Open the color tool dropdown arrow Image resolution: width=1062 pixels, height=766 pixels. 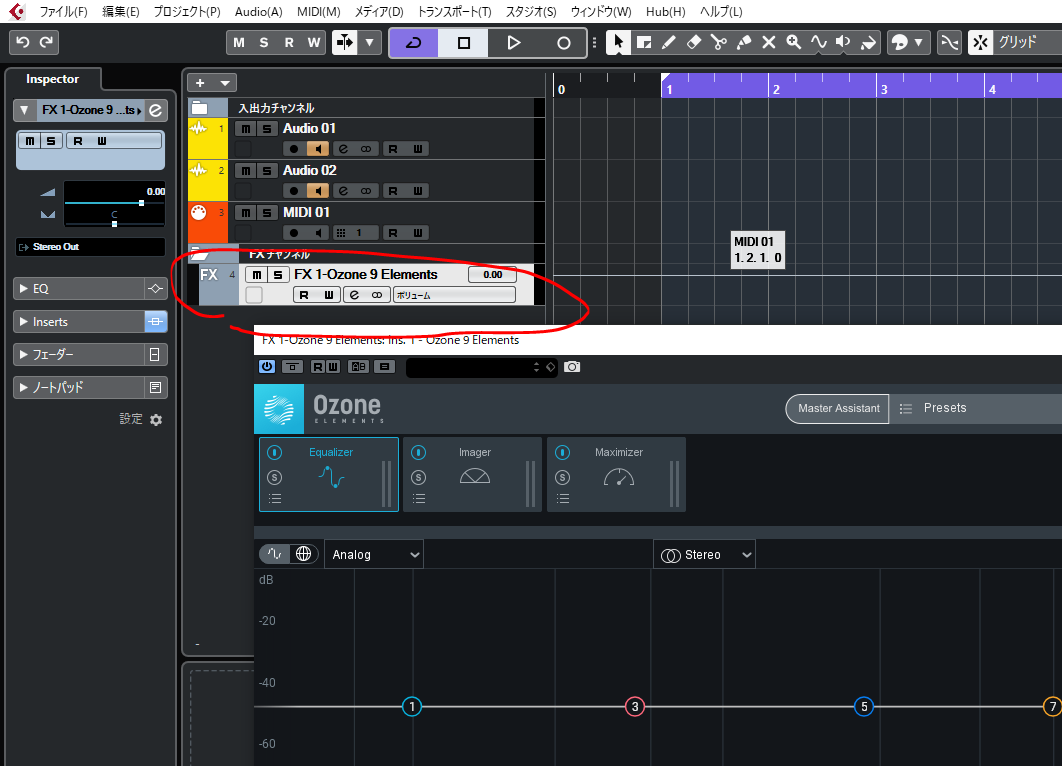tap(918, 43)
